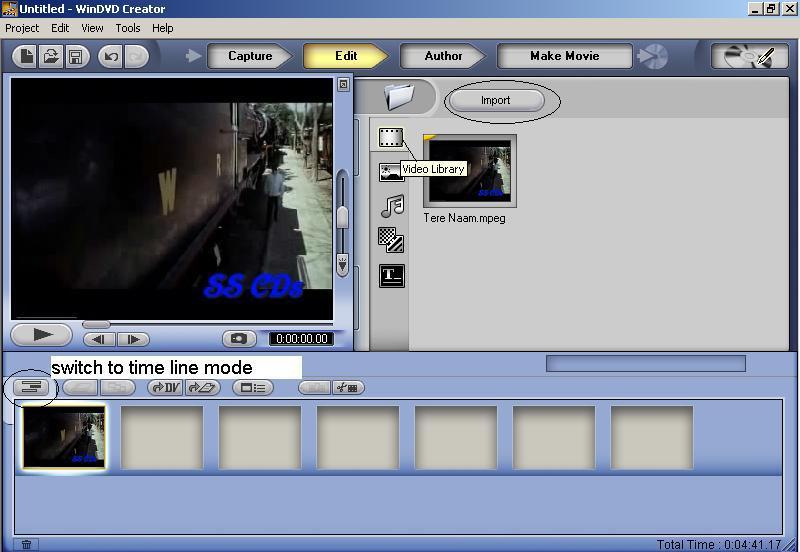800x552 pixels.
Task: Open the Audio Library music note icon
Action: click(392, 206)
